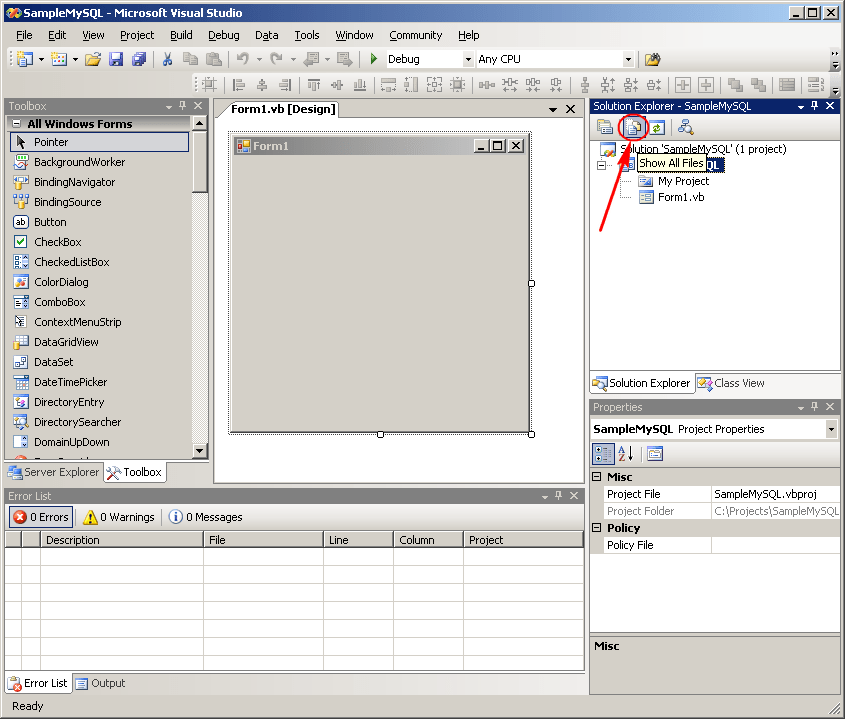Select the DataGridView toolbox item
Screen dimensions: 845x719
66,342
